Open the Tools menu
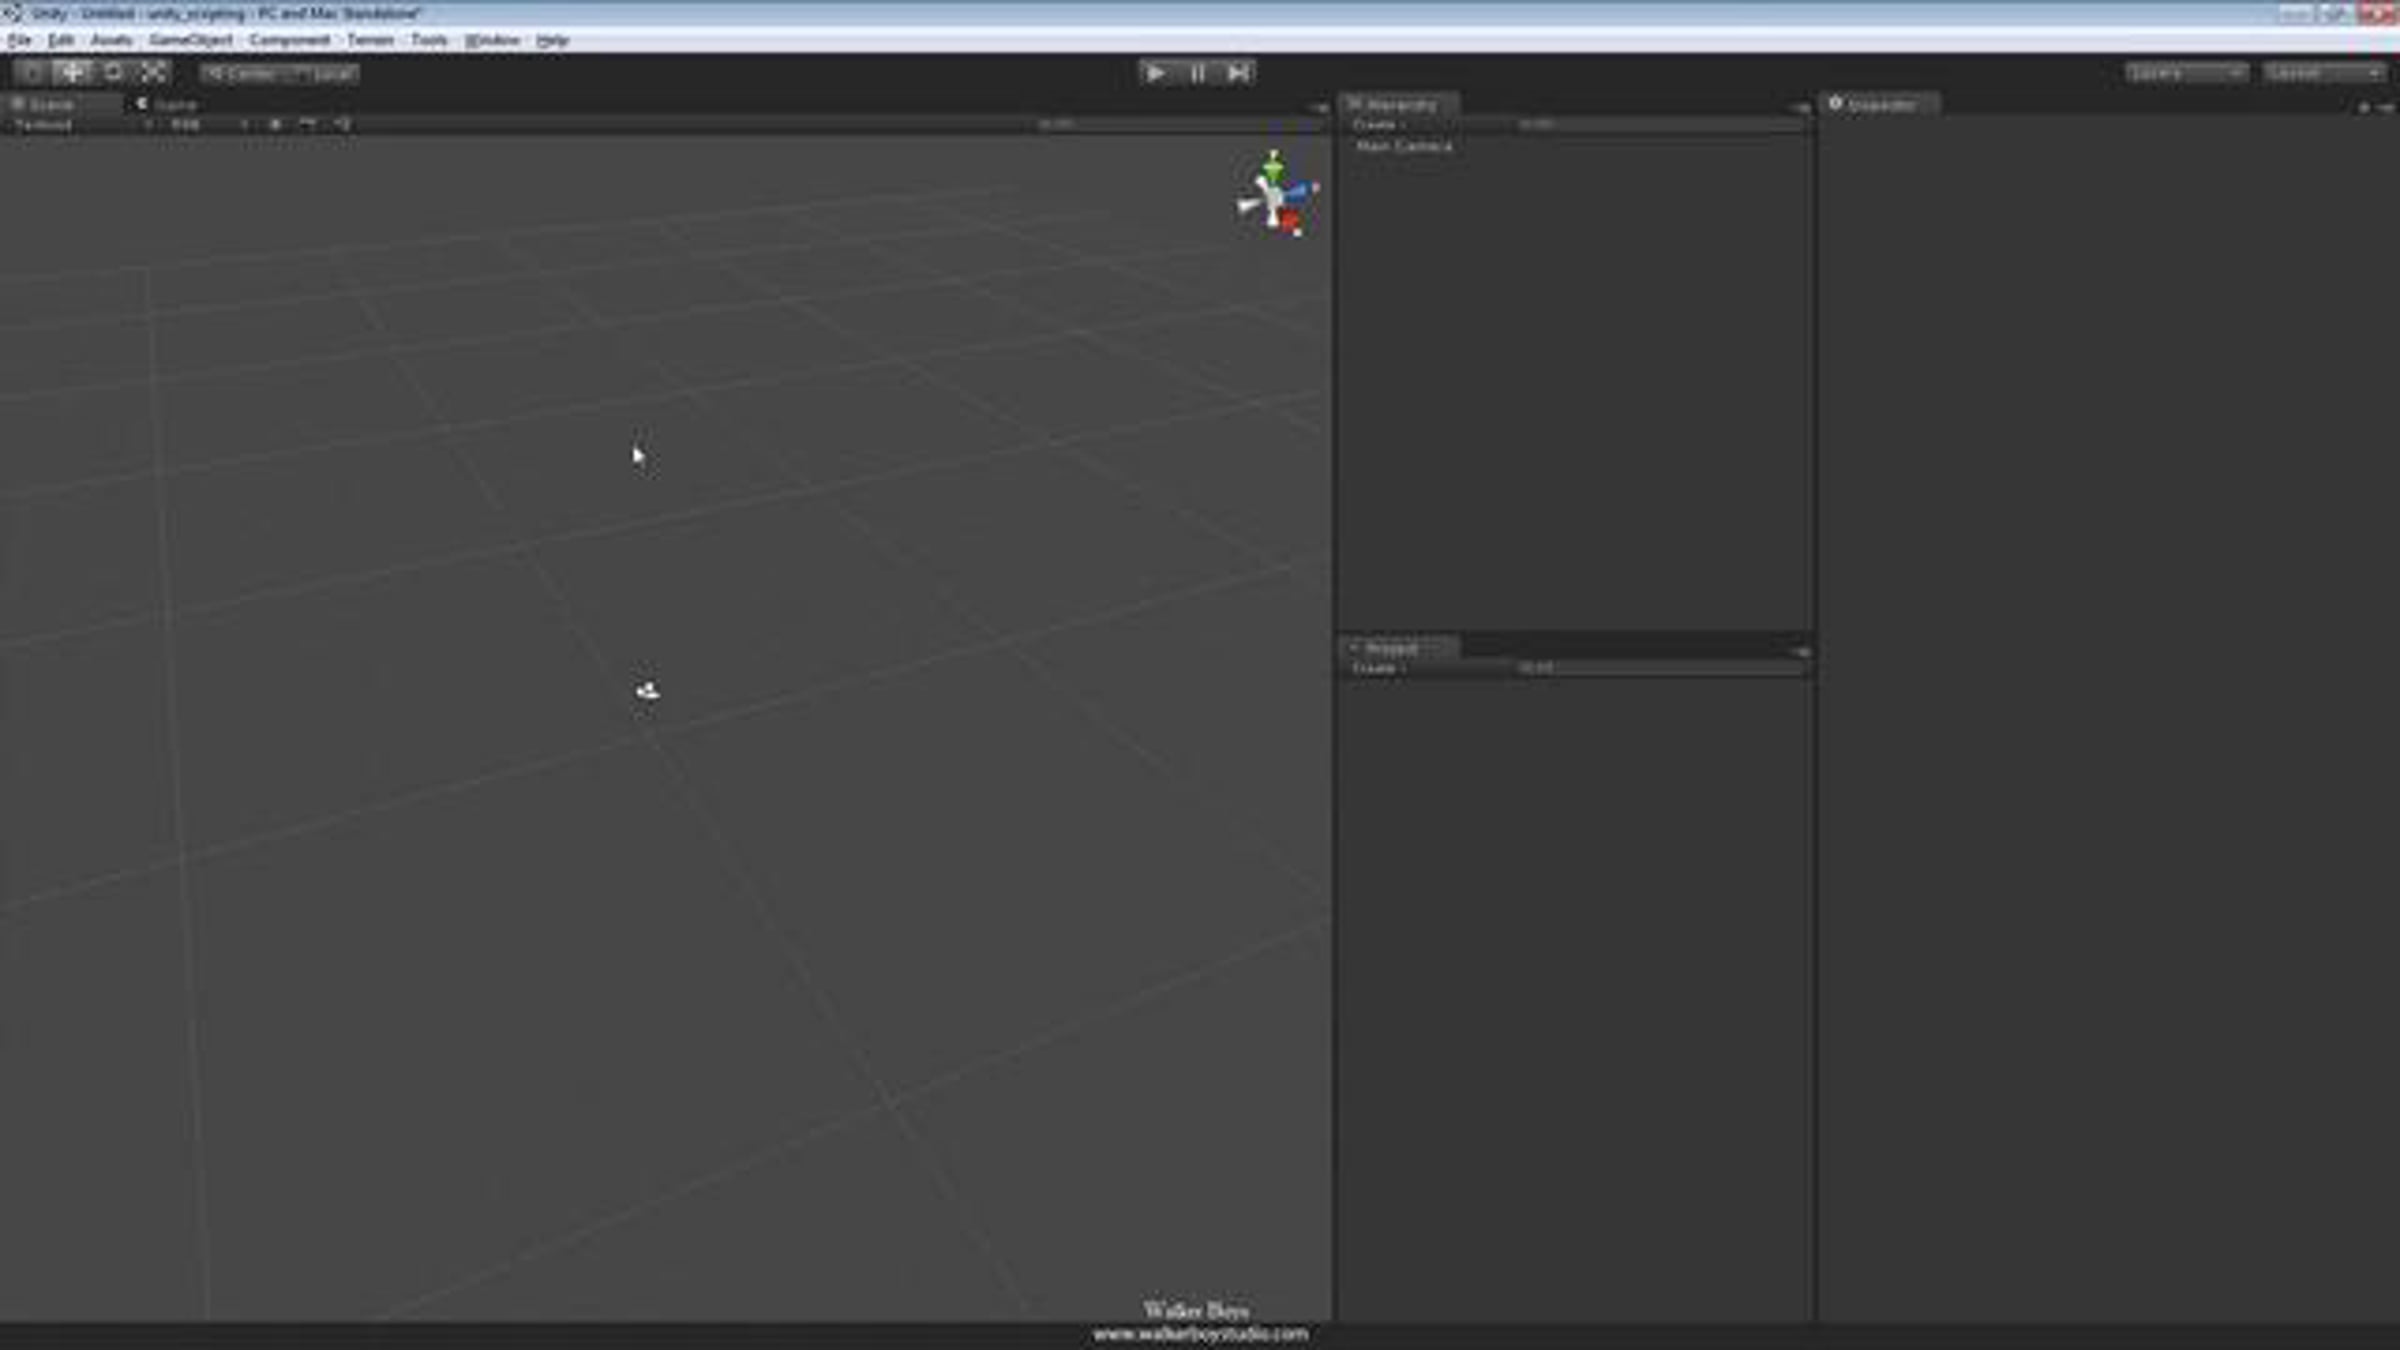The image size is (2400, 1350). tap(429, 40)
